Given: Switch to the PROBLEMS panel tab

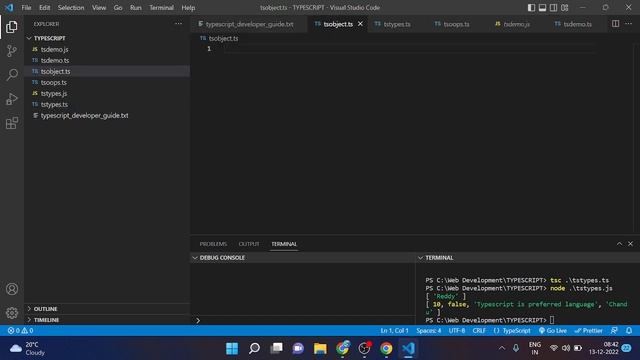Looking at the screenshot, I should [213, 244].
